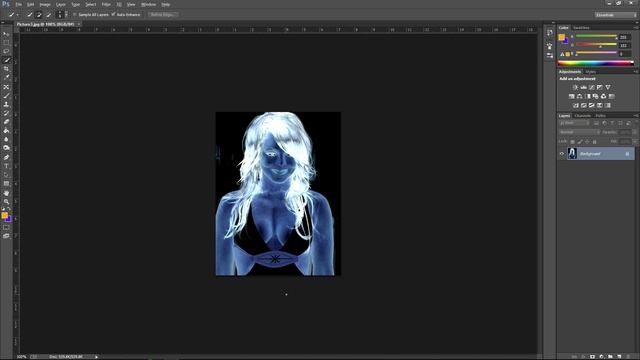The width and height of the screenshot is (640, 360).
Task: Select the Quick Selection tool in toolbox
Action: pyautogui.click(x=6, y=60)
